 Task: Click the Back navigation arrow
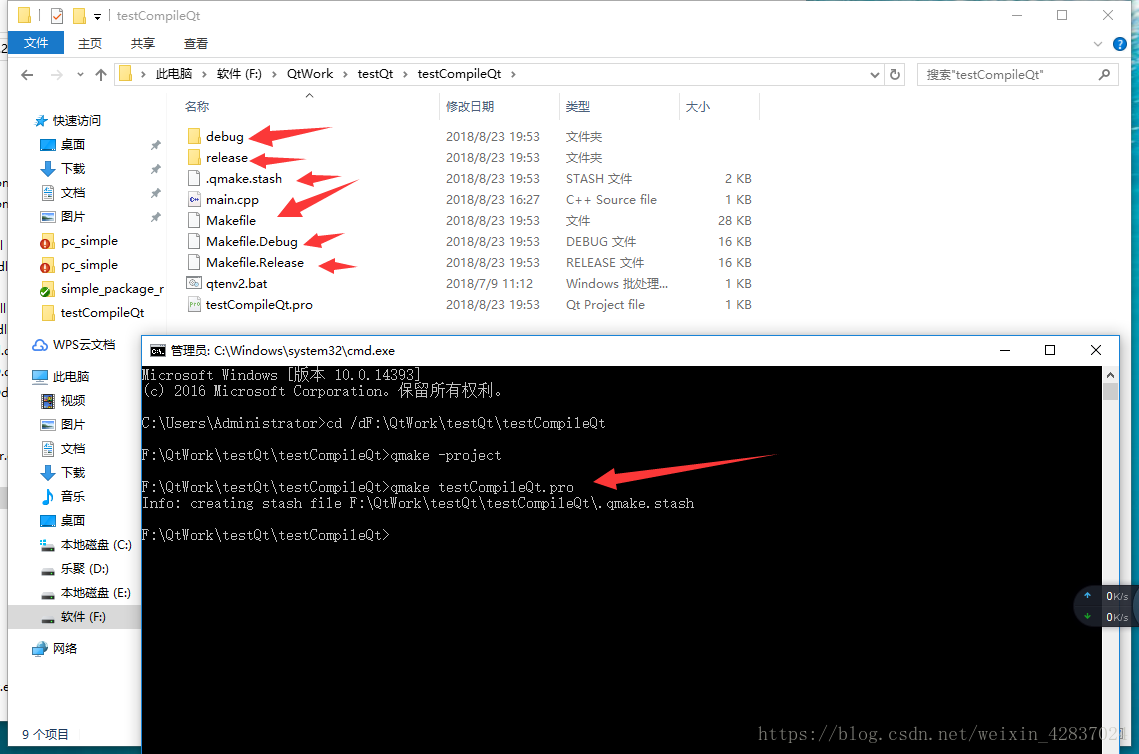click(28, 75)
